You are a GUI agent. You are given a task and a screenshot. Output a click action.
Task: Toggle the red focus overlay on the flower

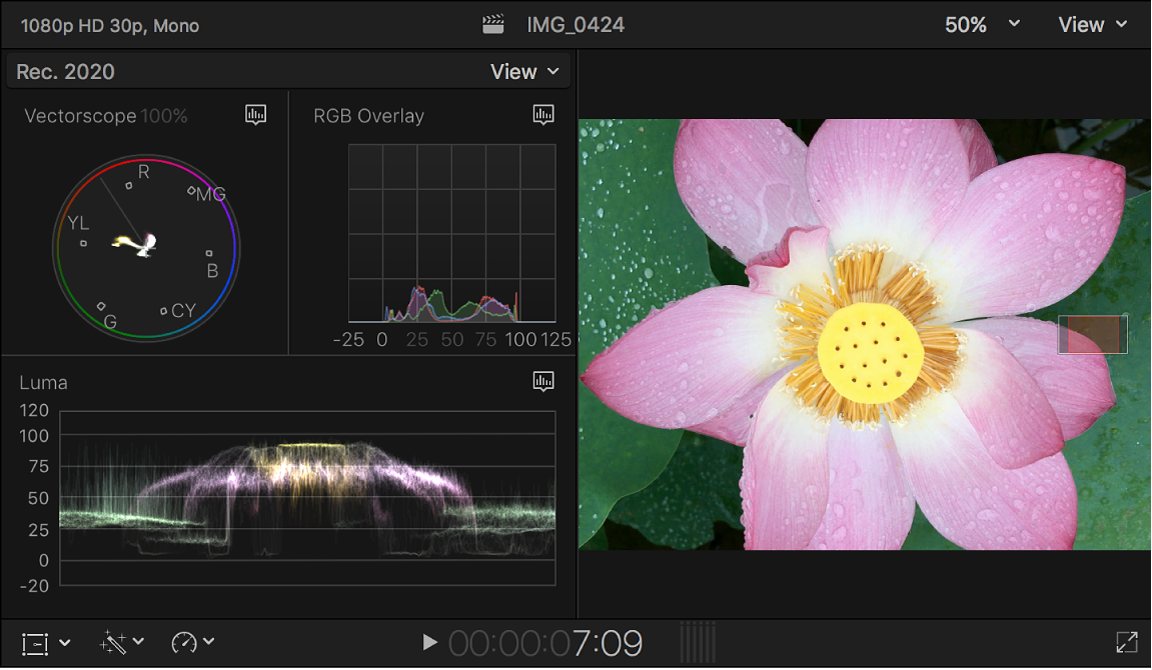1093,334
